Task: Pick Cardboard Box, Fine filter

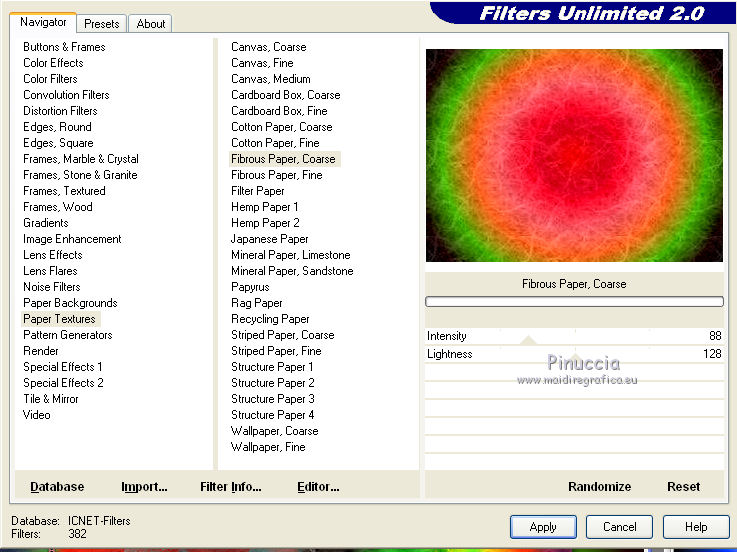Action: [x=279, y=111]
